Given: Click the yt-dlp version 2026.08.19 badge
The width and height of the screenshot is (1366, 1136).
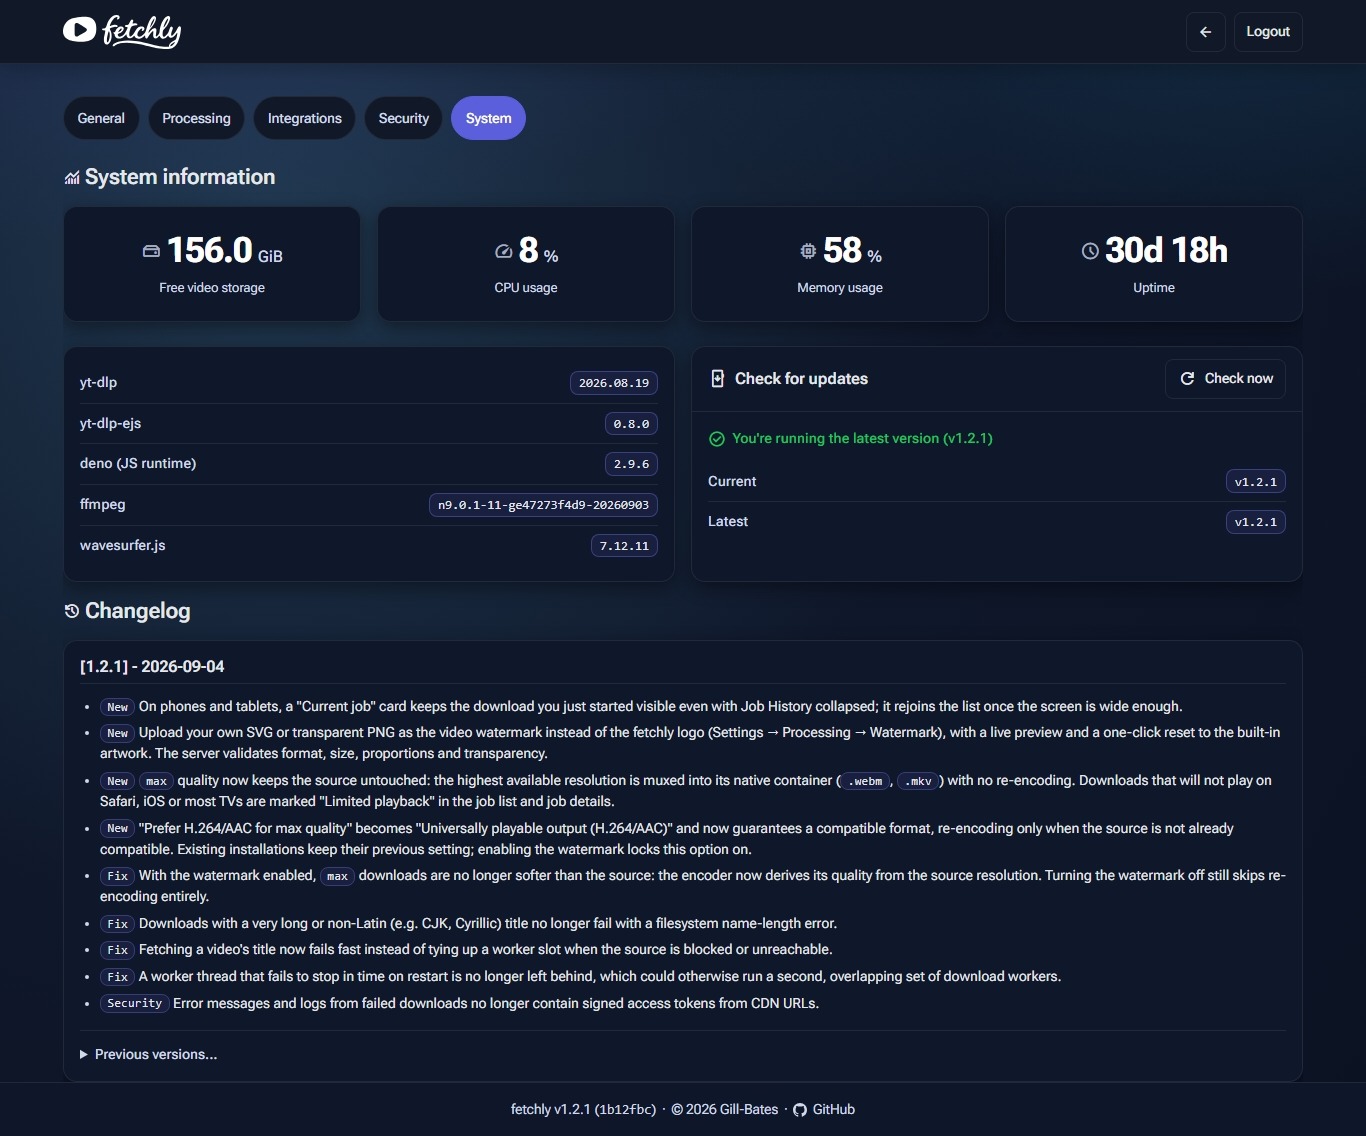Looking at the screenshot, I should (614, 383).
